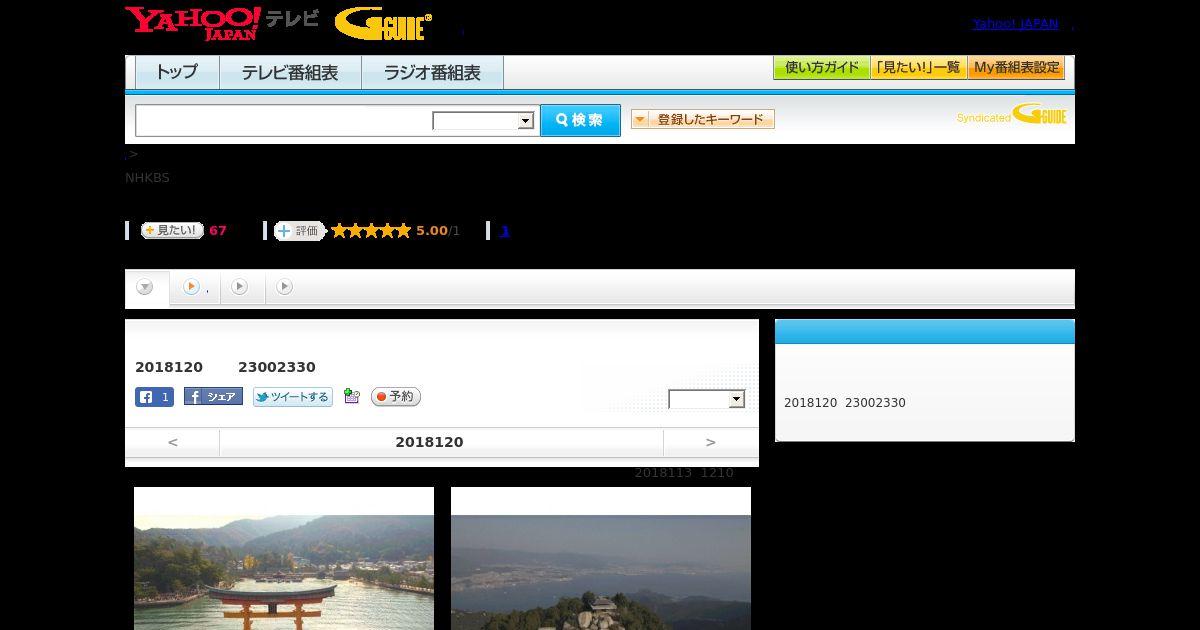
Task: Click the 2018120 23002330 sidebar text
Action: (845, 403)
